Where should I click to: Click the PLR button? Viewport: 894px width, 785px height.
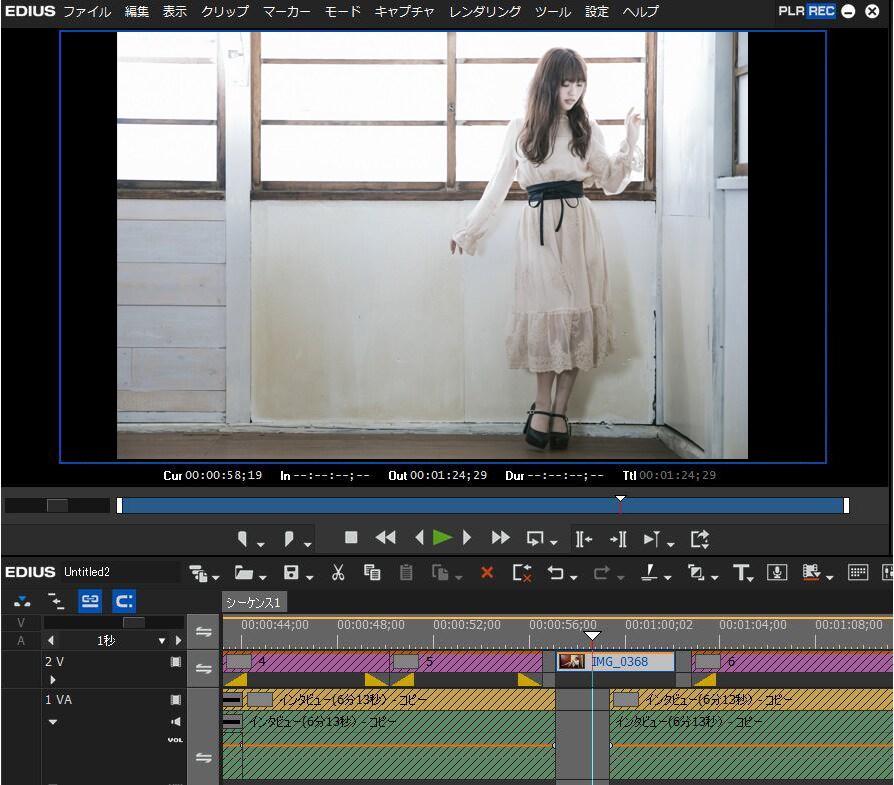(791, 11)
